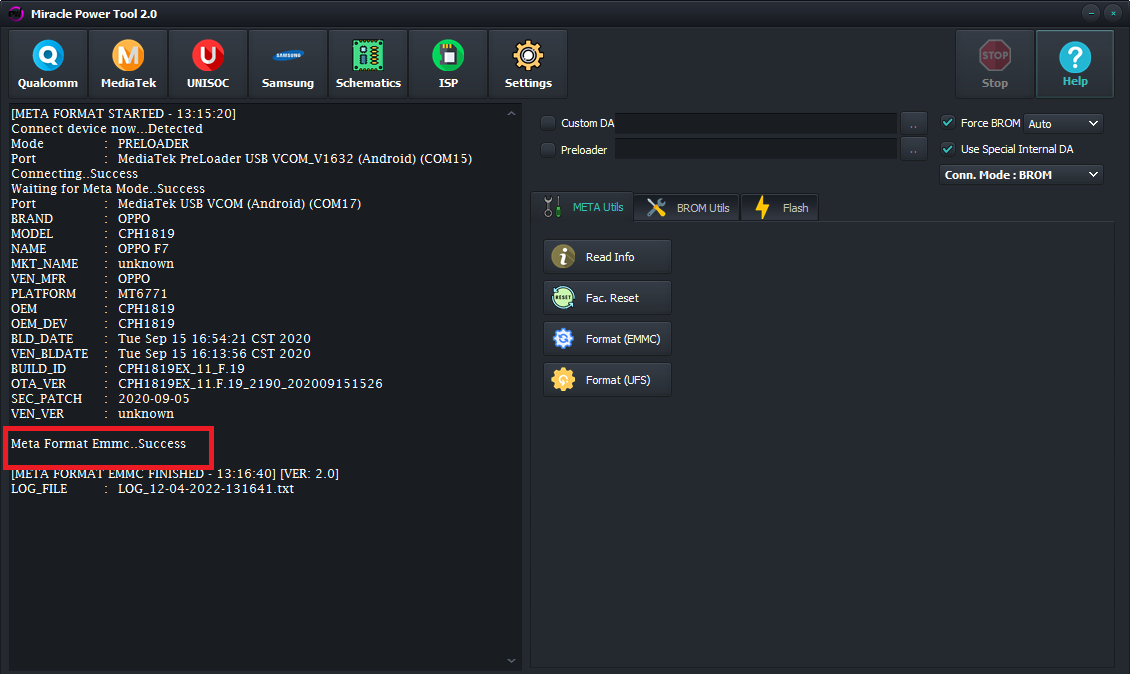
Task: Open the UNISOC module
Action: [x=208, y=64]
